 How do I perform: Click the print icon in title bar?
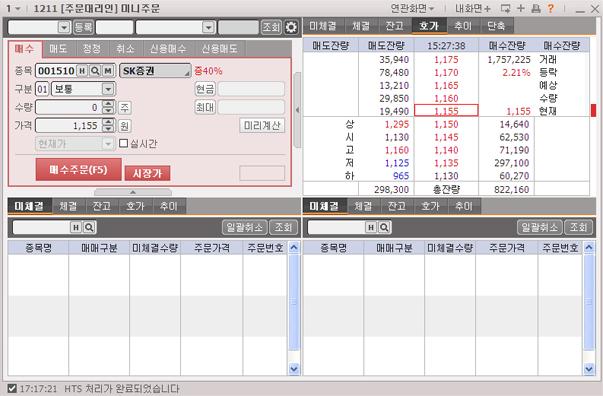click(x=536, y=8)
